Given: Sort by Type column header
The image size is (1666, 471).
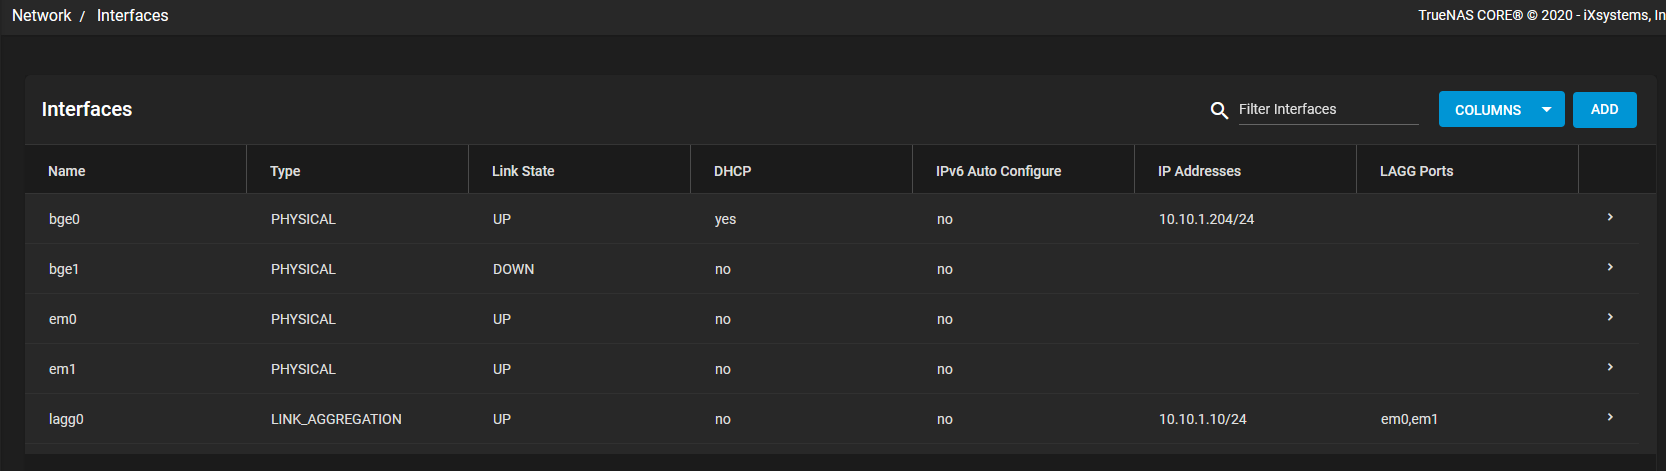Looking at the screenshot, I should tap(285, 171).
